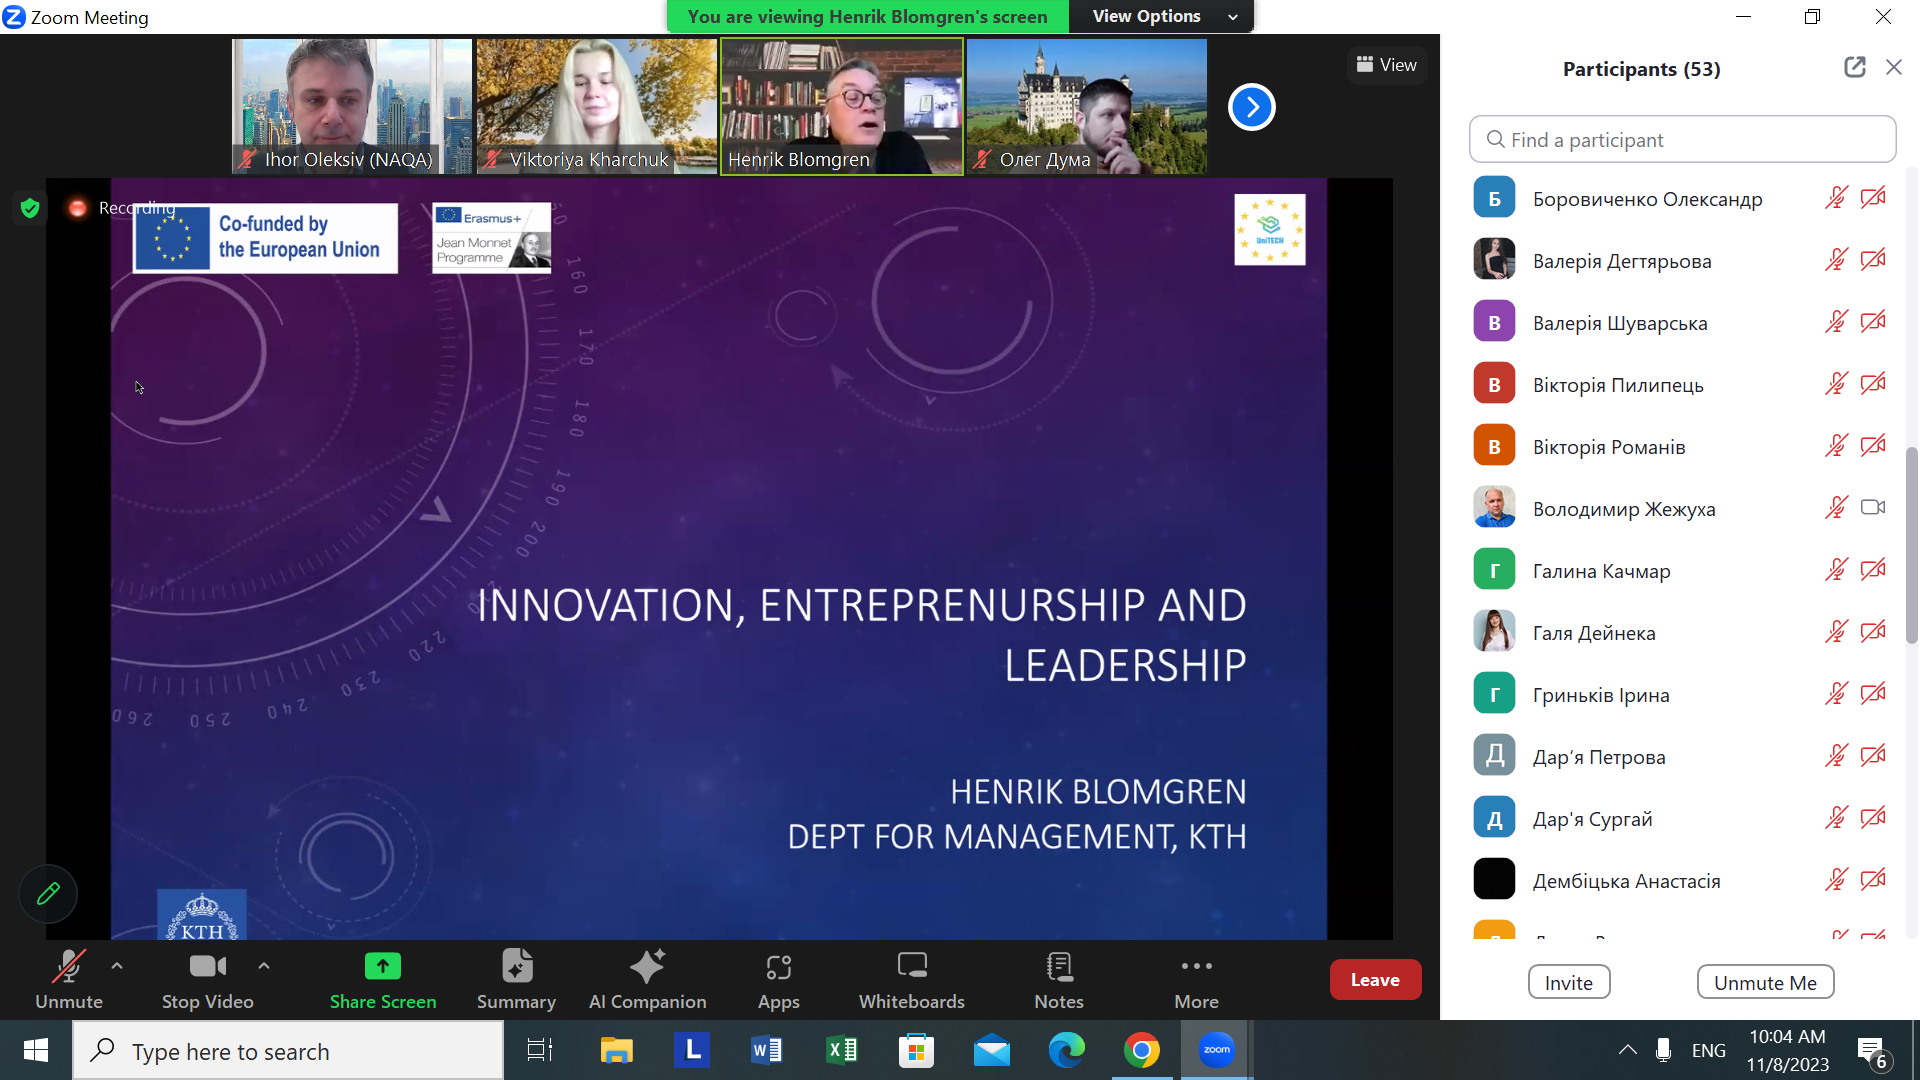Image resolution: width=1920 pixels, height=1080 pixels.
Task: Toggle mute for Боровиченко Олександр
Action: [1836, 198]
